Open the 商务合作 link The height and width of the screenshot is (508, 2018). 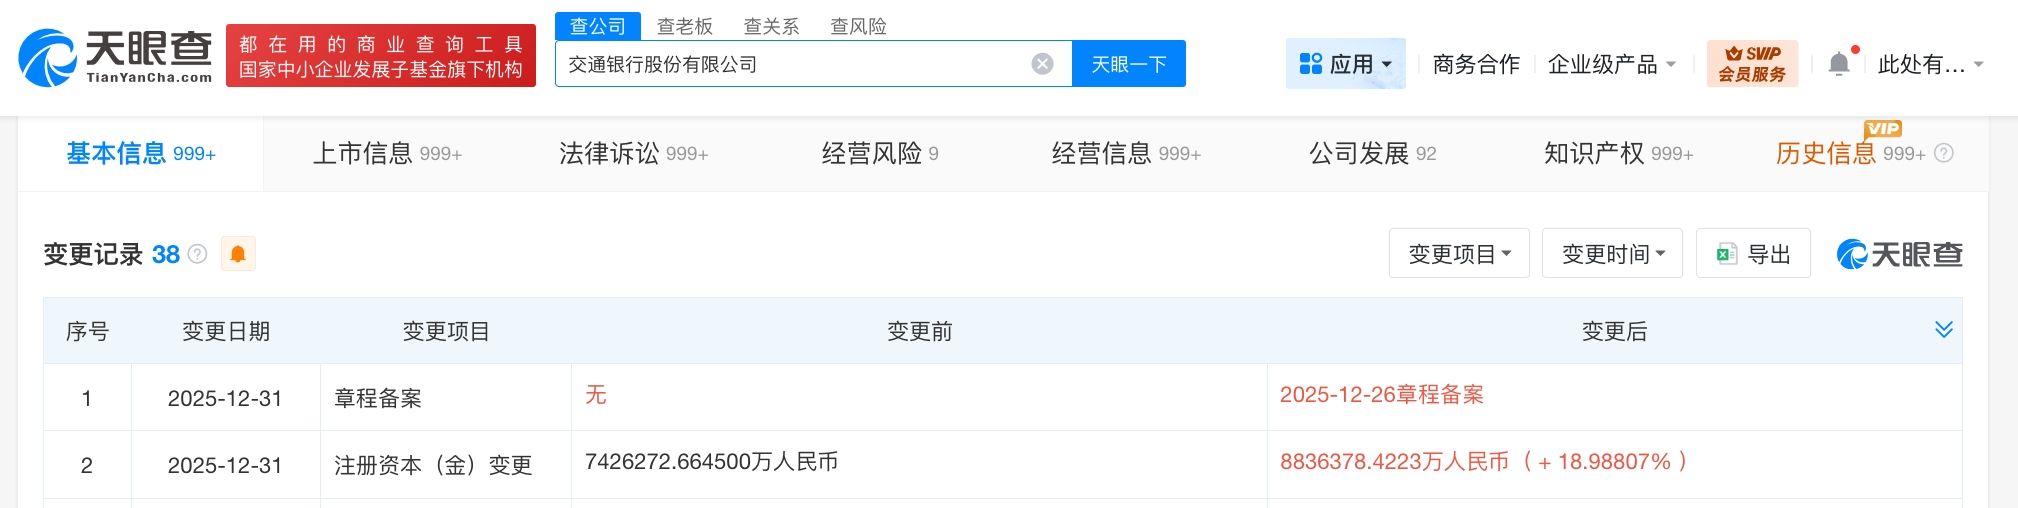click(x=1476, y=65)
